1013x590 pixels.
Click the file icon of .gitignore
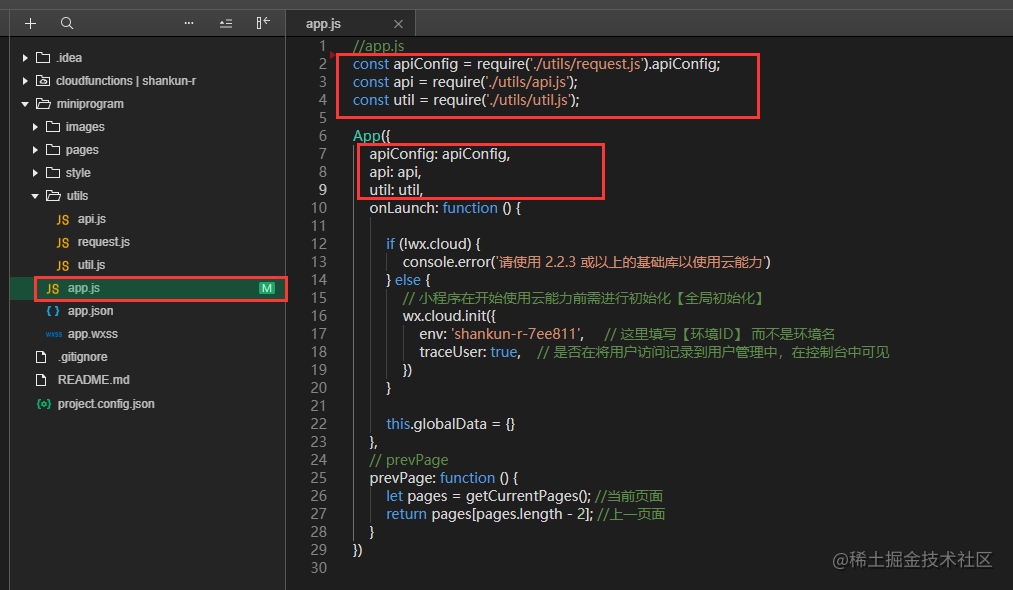point(41,357)
